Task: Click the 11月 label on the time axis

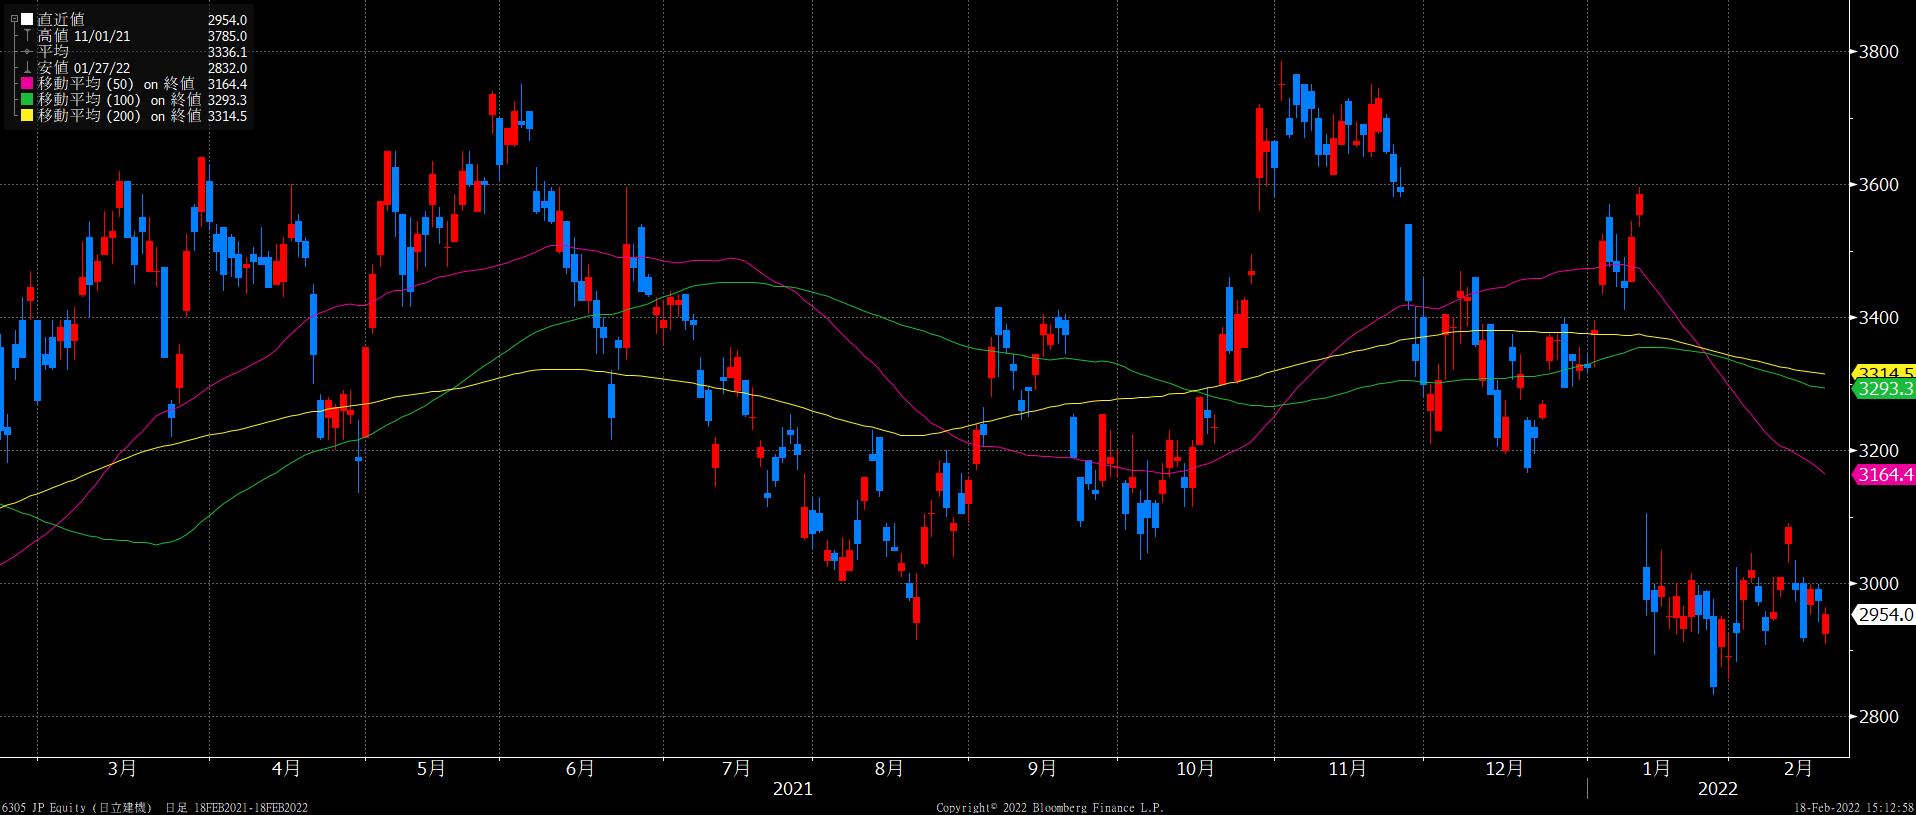Action: click(1347, 769)
